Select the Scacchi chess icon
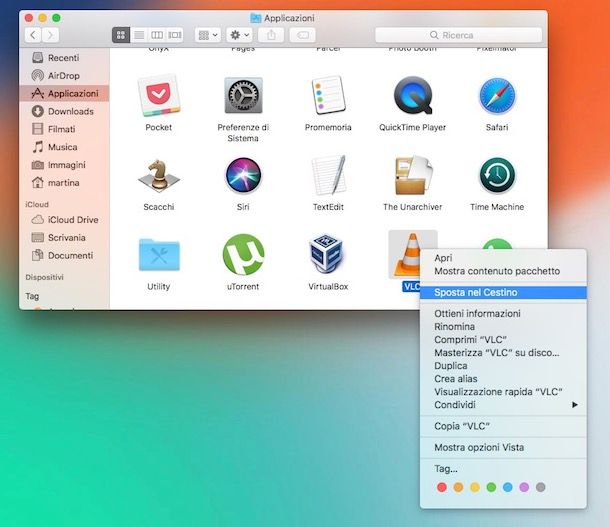Screen dimensions: 610x527 (159, 175)
